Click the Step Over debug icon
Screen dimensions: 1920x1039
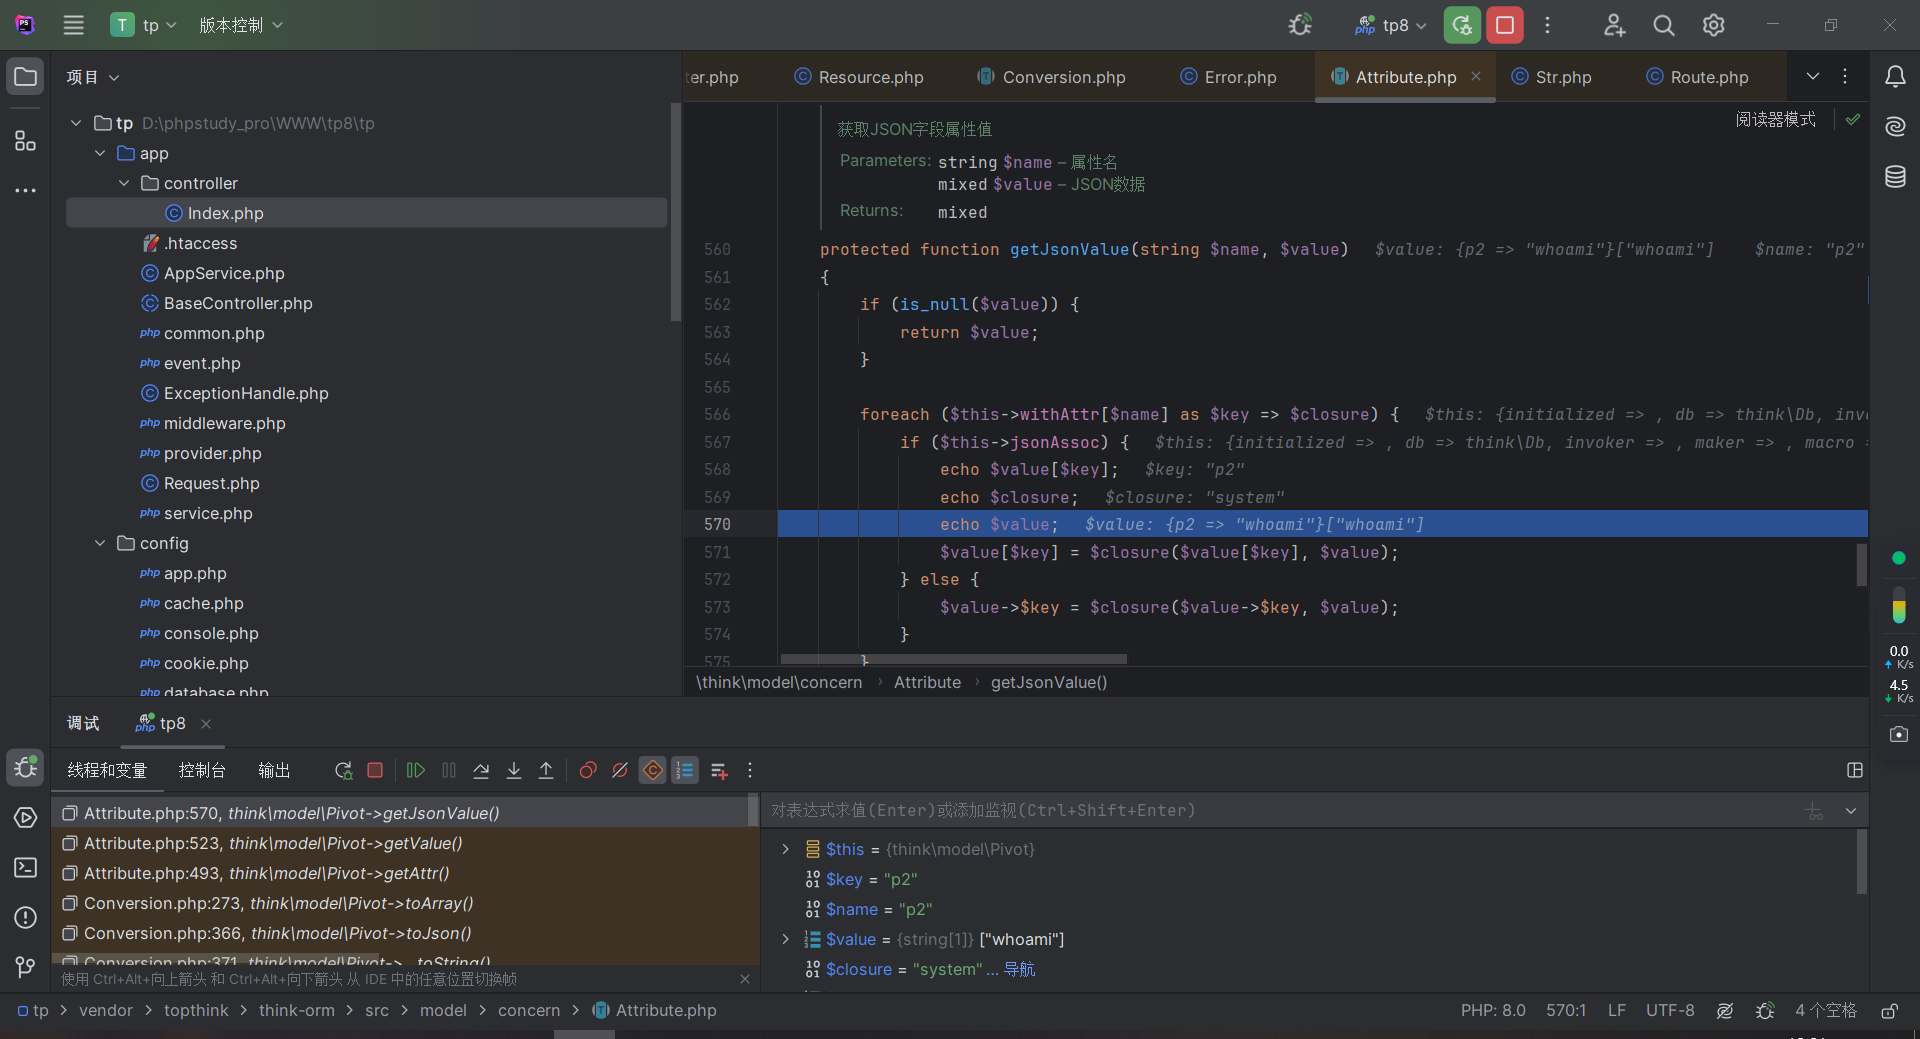pyautogui.click(x=481, y=770)
